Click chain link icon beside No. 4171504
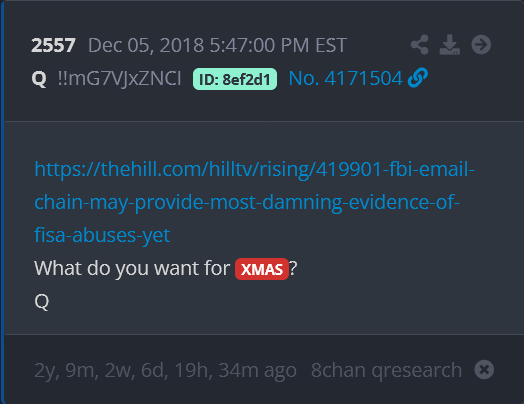Viewport: 524px width, 404px height. 418,78
